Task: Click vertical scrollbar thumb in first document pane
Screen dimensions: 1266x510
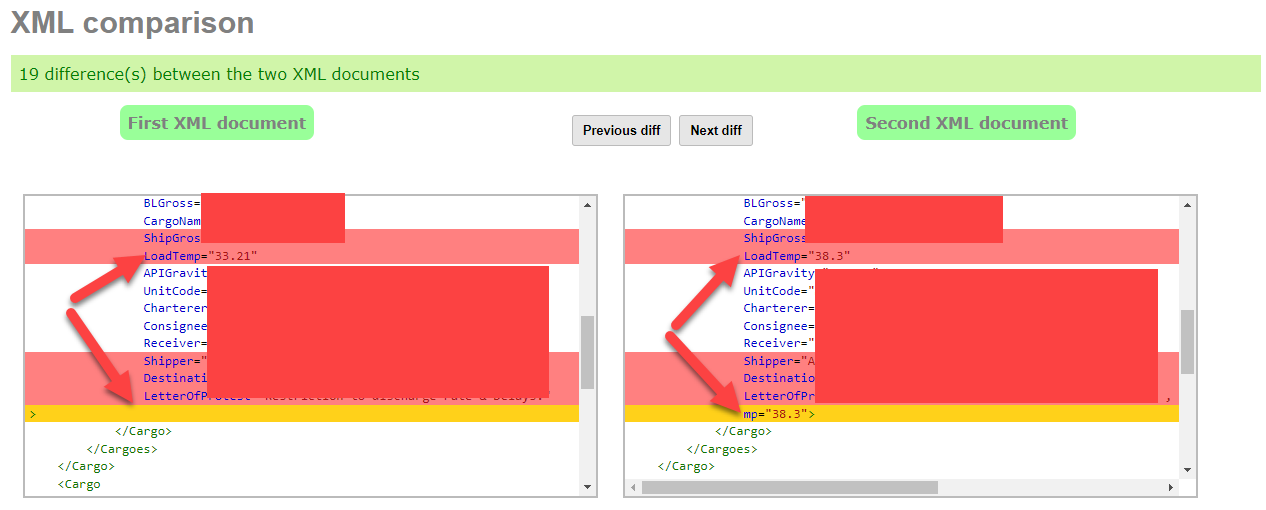Action: [x=587, y=352]
